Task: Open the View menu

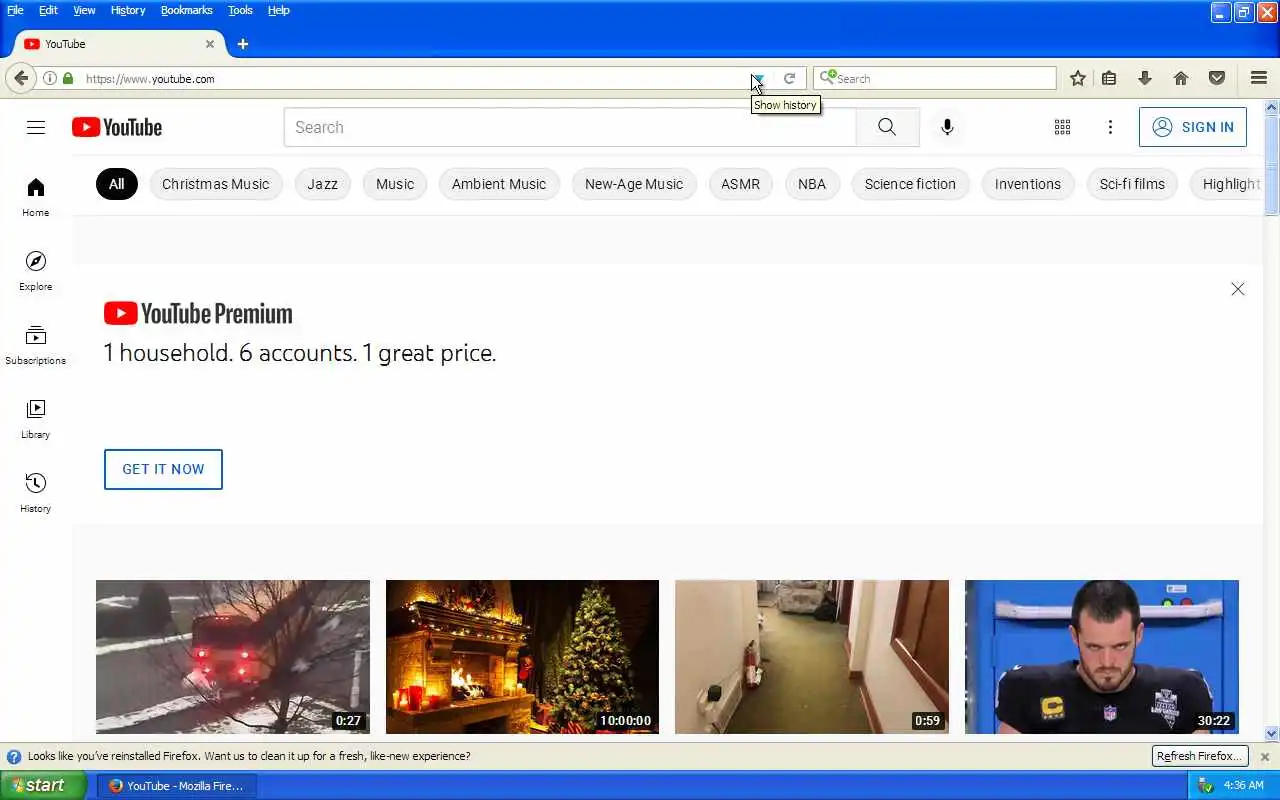Action: (84, 10)
